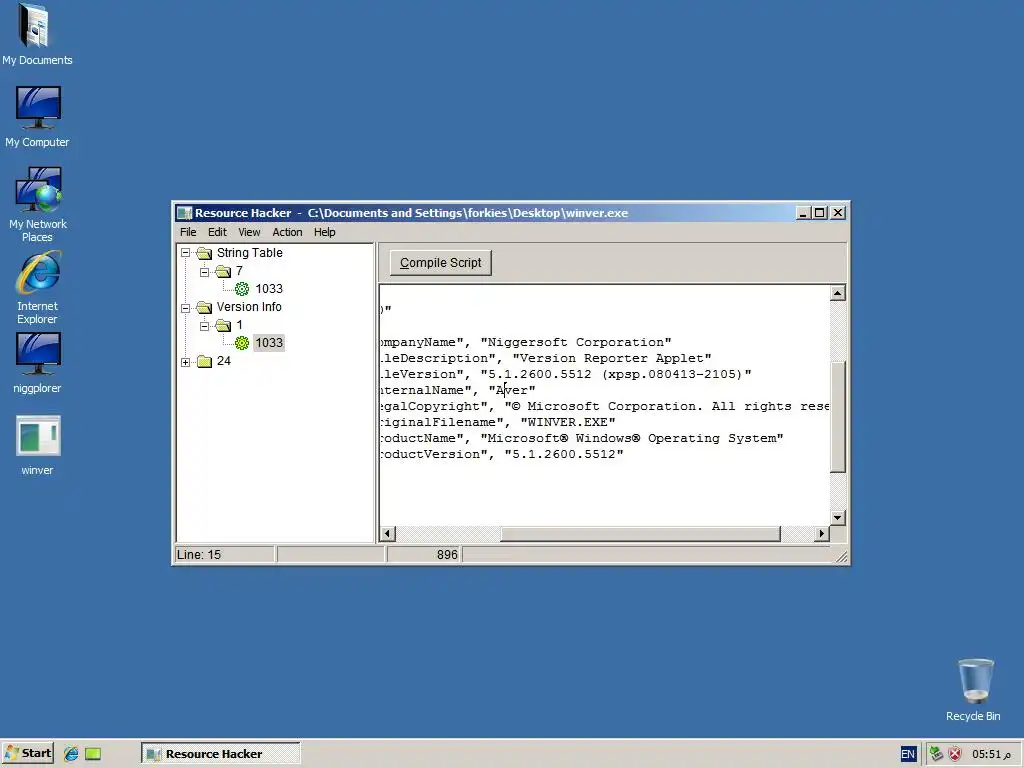Click the EN language indicator in the tray
Screen dimensions: 1024x768
click(908, 754)
